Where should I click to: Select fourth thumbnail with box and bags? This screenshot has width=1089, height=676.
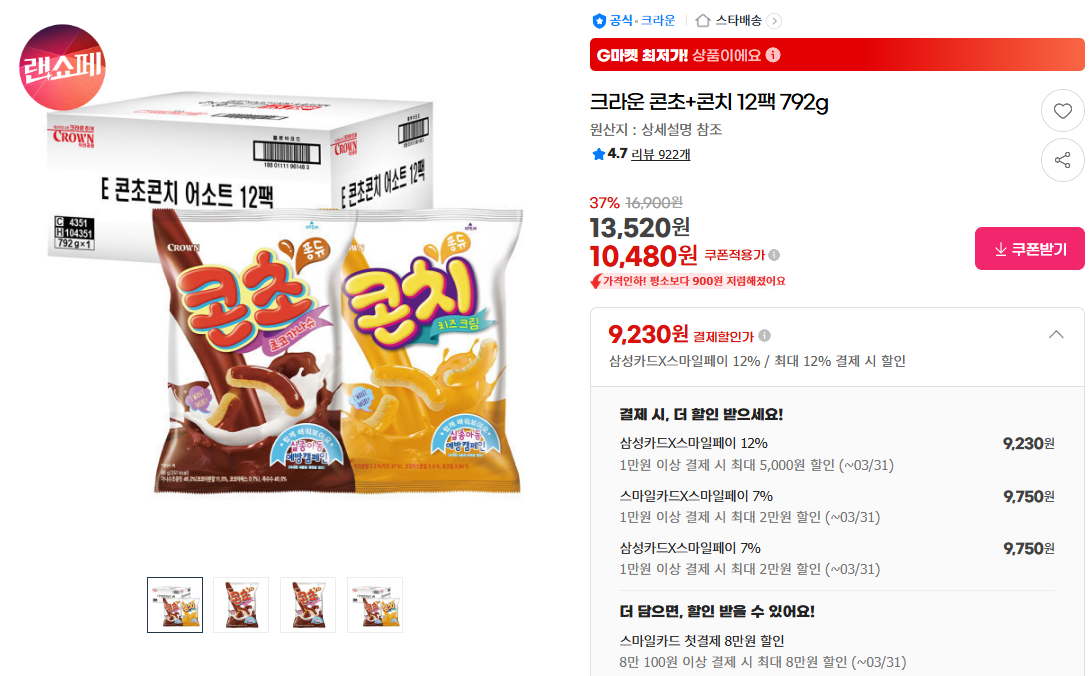pos(375,604)
